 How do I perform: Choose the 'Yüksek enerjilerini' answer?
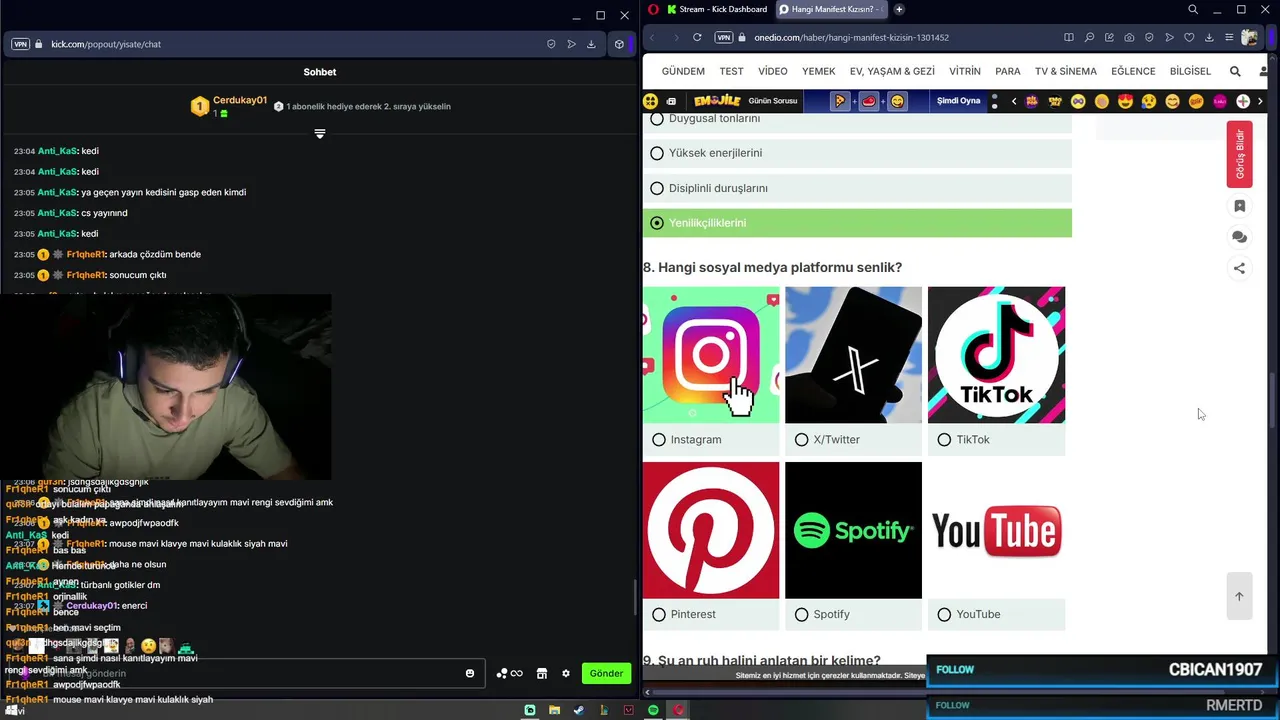857,153
